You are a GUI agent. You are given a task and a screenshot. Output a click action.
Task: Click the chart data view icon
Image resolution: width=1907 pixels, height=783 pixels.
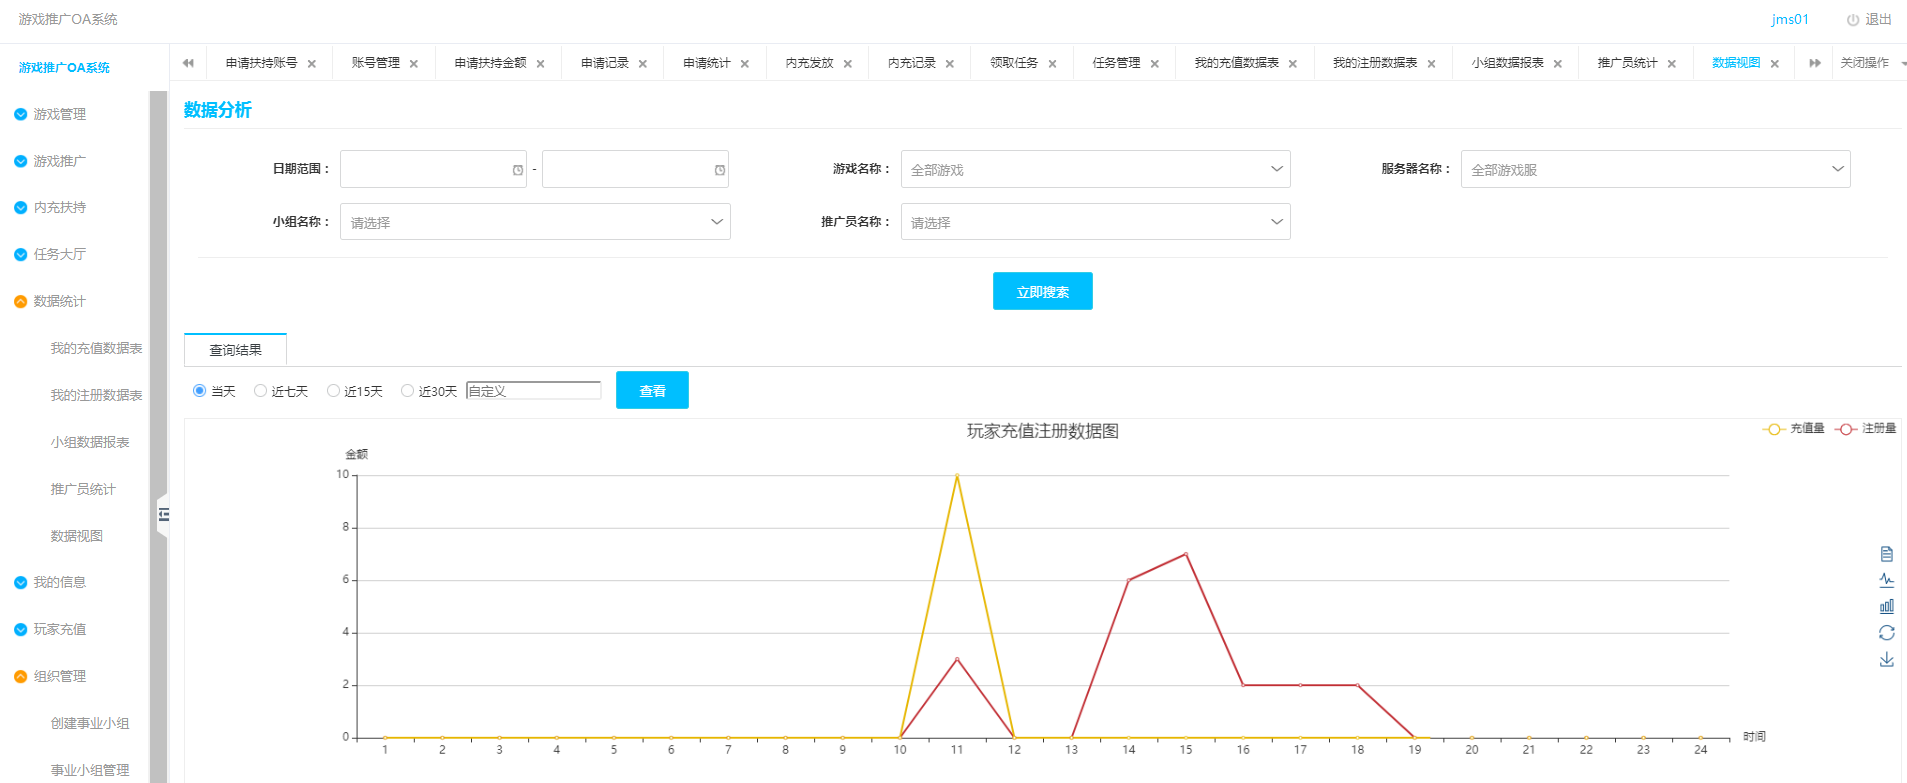coord(1886,554)
